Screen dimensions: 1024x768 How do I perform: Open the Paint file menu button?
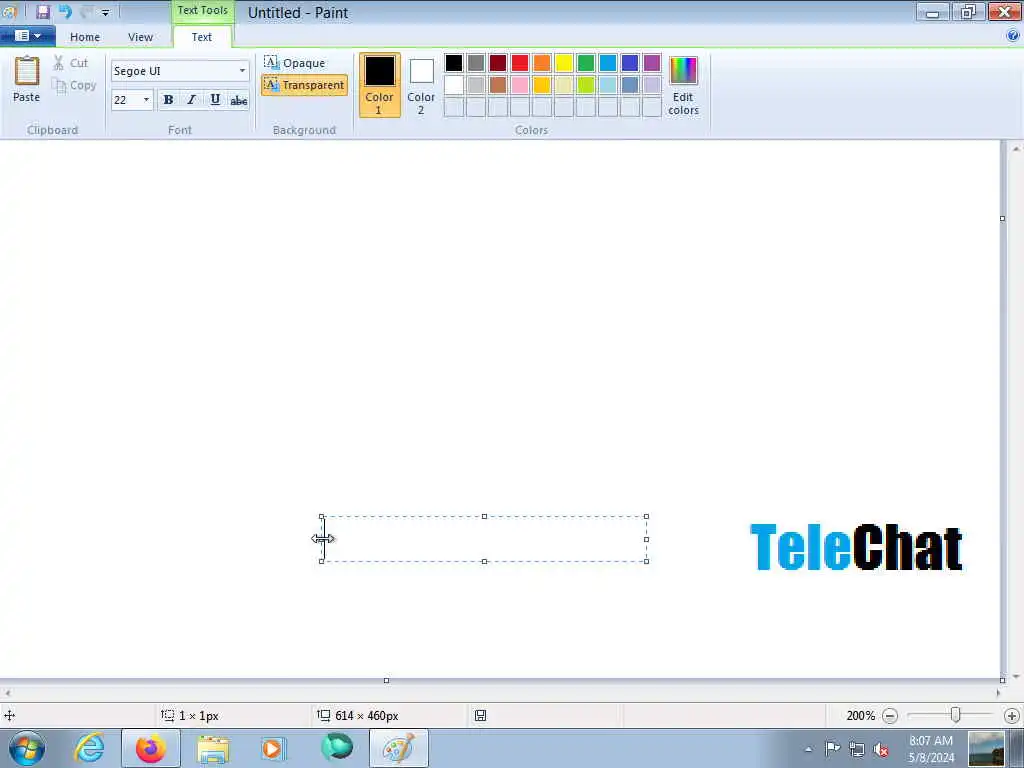coord(27,36)
